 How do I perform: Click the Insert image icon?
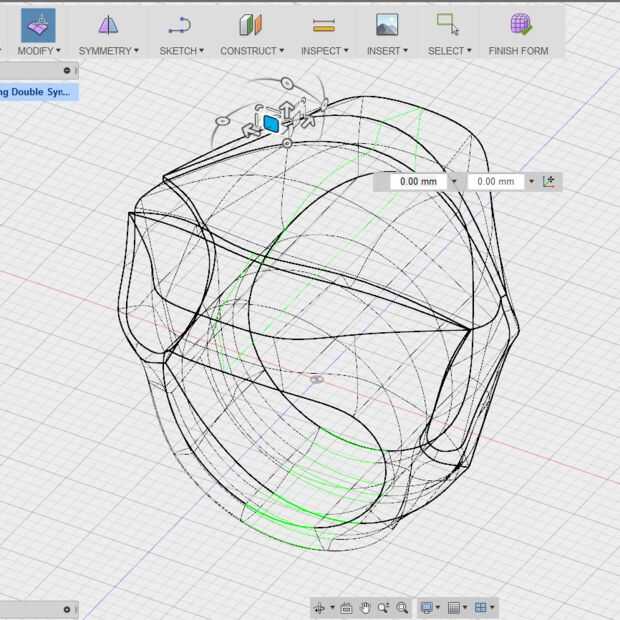(387, 25)
